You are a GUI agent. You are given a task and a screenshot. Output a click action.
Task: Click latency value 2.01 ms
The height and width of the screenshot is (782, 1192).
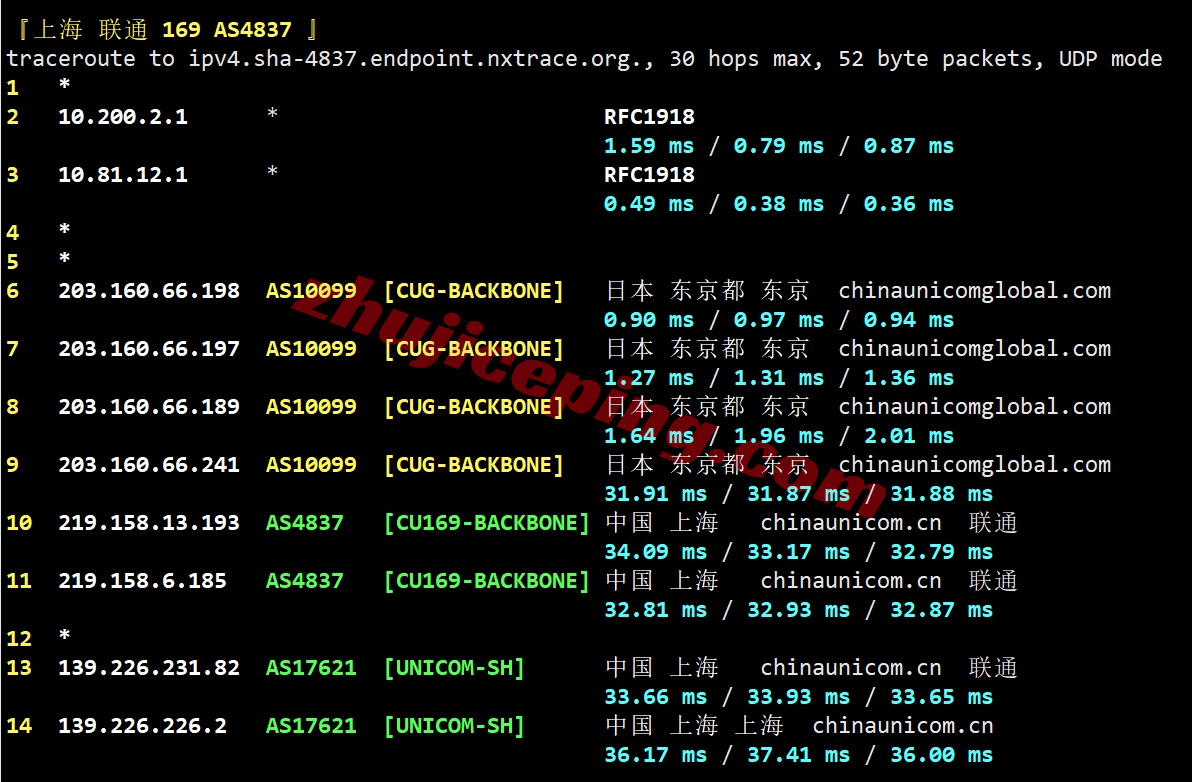pyautogui.click(x=908, y=436)
